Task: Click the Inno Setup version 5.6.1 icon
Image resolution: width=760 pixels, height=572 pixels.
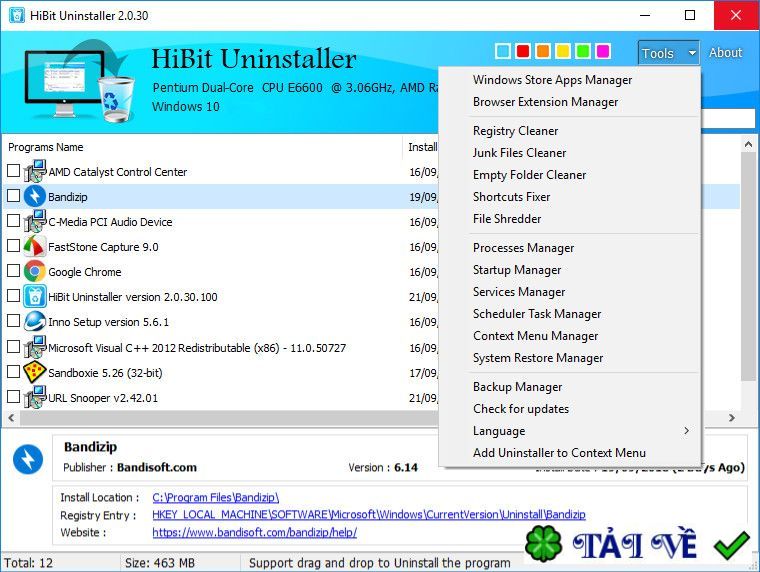Action: tap(35, 321)
